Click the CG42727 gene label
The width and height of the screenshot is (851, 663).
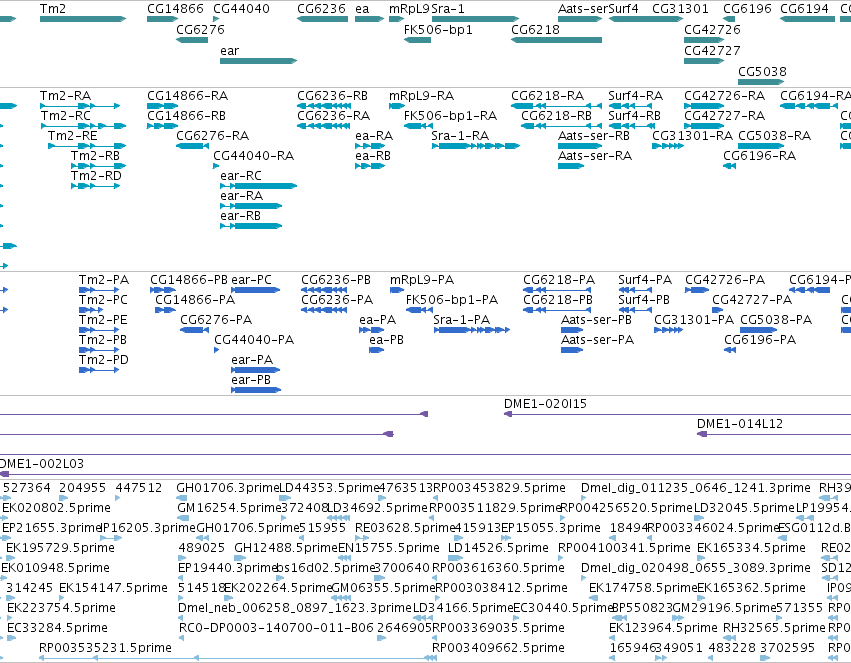point(712,50)
